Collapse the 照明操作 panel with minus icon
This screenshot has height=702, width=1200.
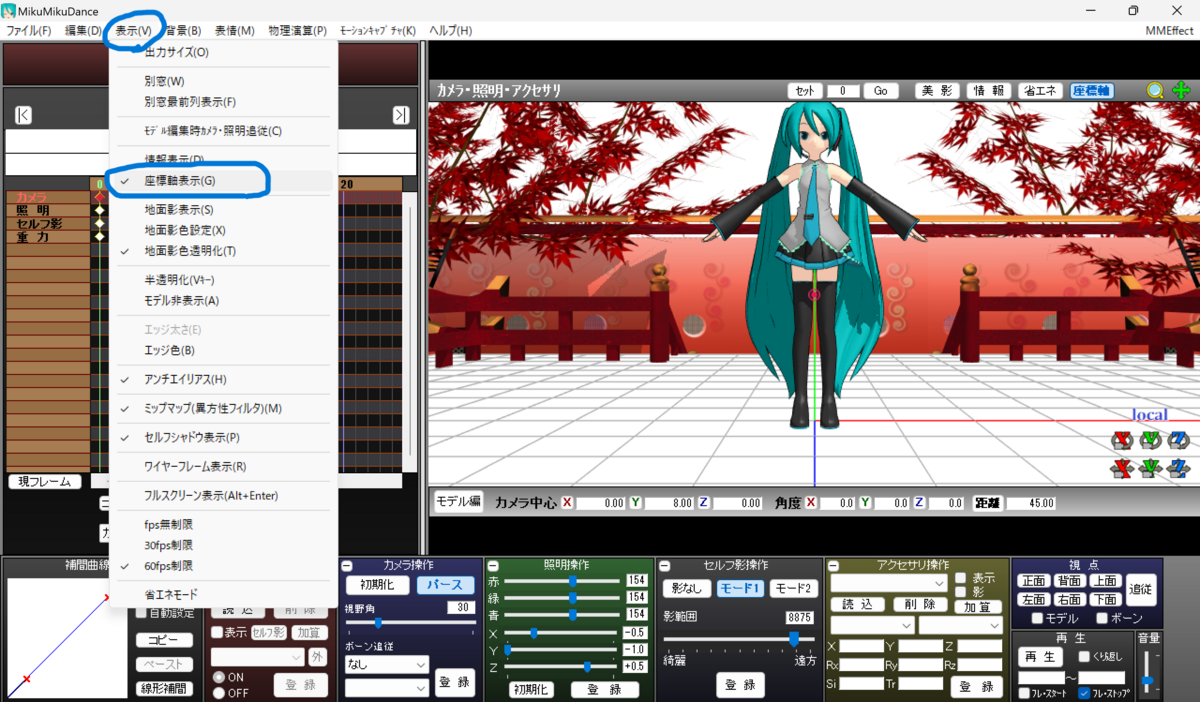[x=492, y=566]
